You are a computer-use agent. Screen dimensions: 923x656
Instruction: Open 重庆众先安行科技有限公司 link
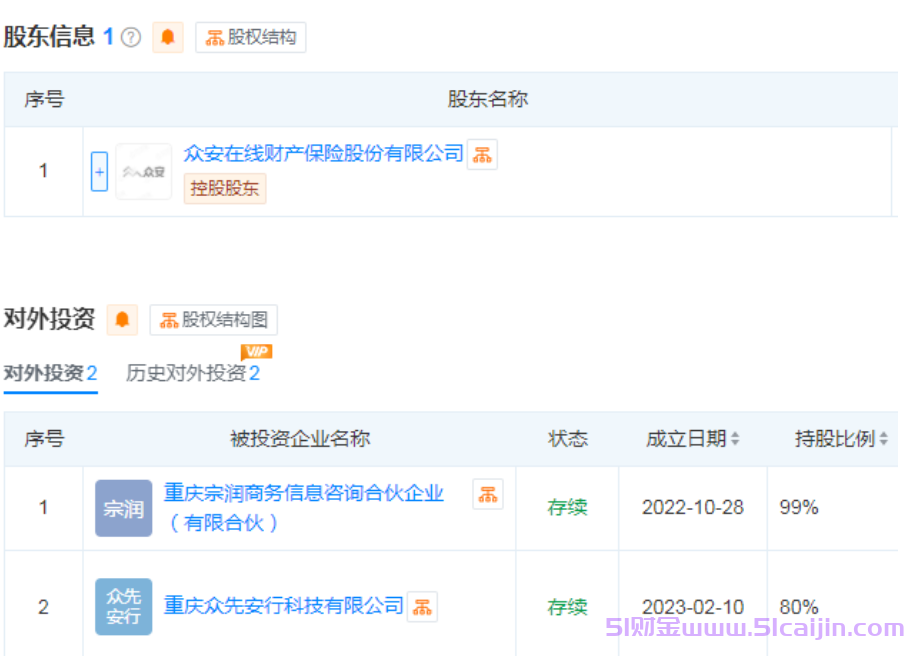(x=283, y=605)
